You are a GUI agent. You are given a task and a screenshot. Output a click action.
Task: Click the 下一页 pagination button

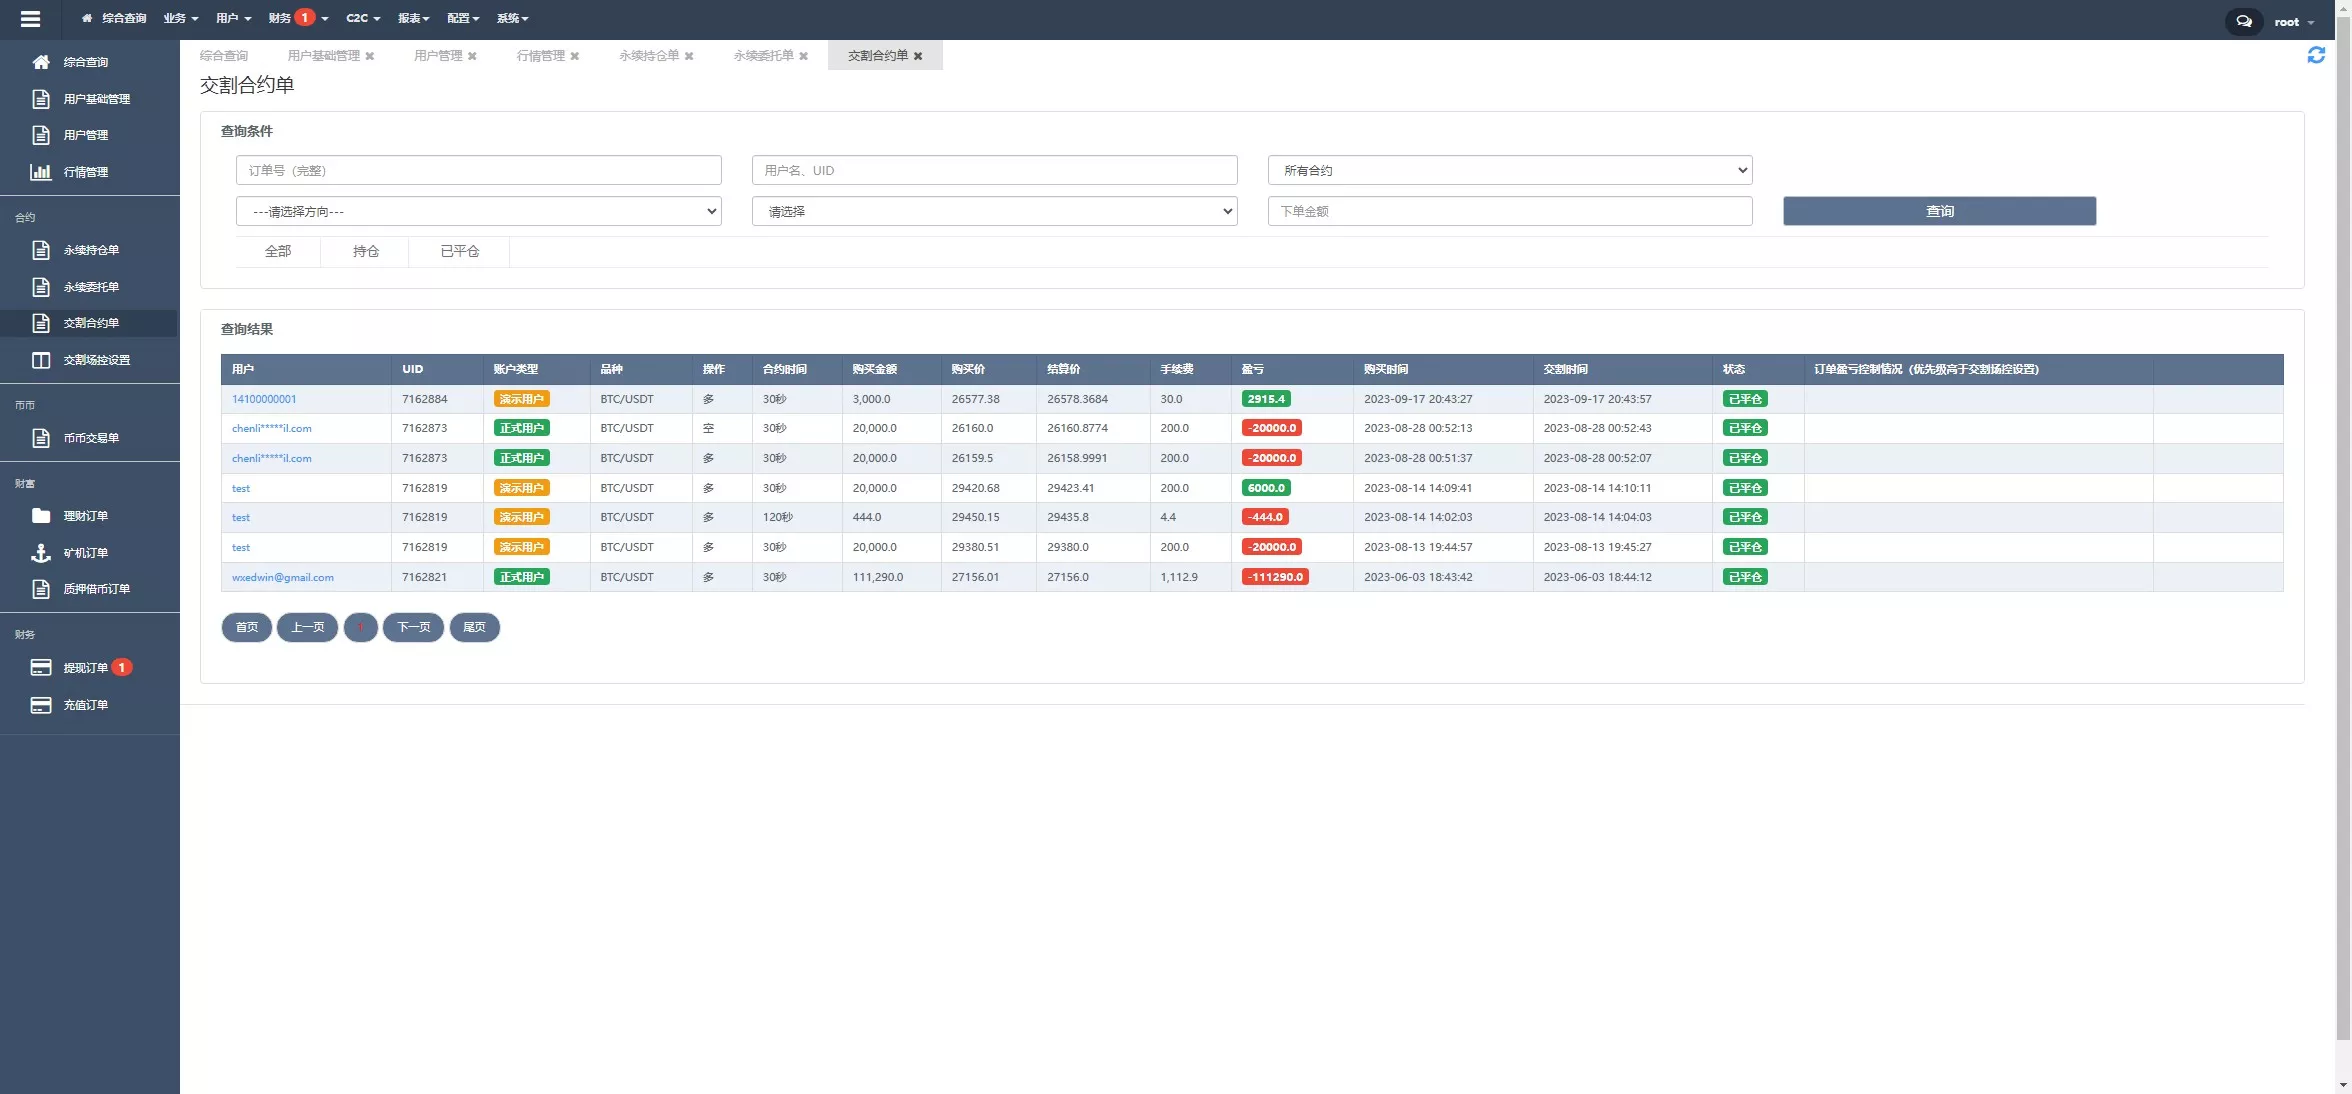pos(413,627)
